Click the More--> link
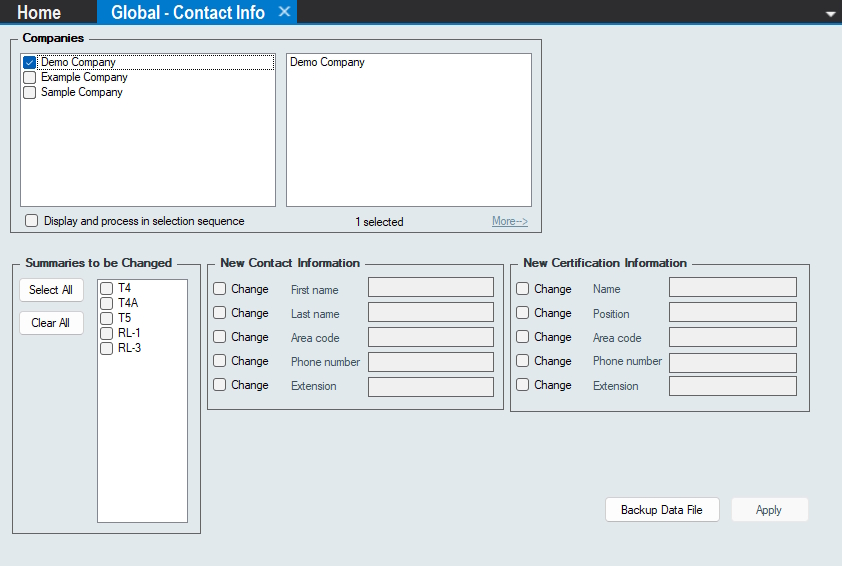This screenshot has height=566, width=842. pos(509,221)
